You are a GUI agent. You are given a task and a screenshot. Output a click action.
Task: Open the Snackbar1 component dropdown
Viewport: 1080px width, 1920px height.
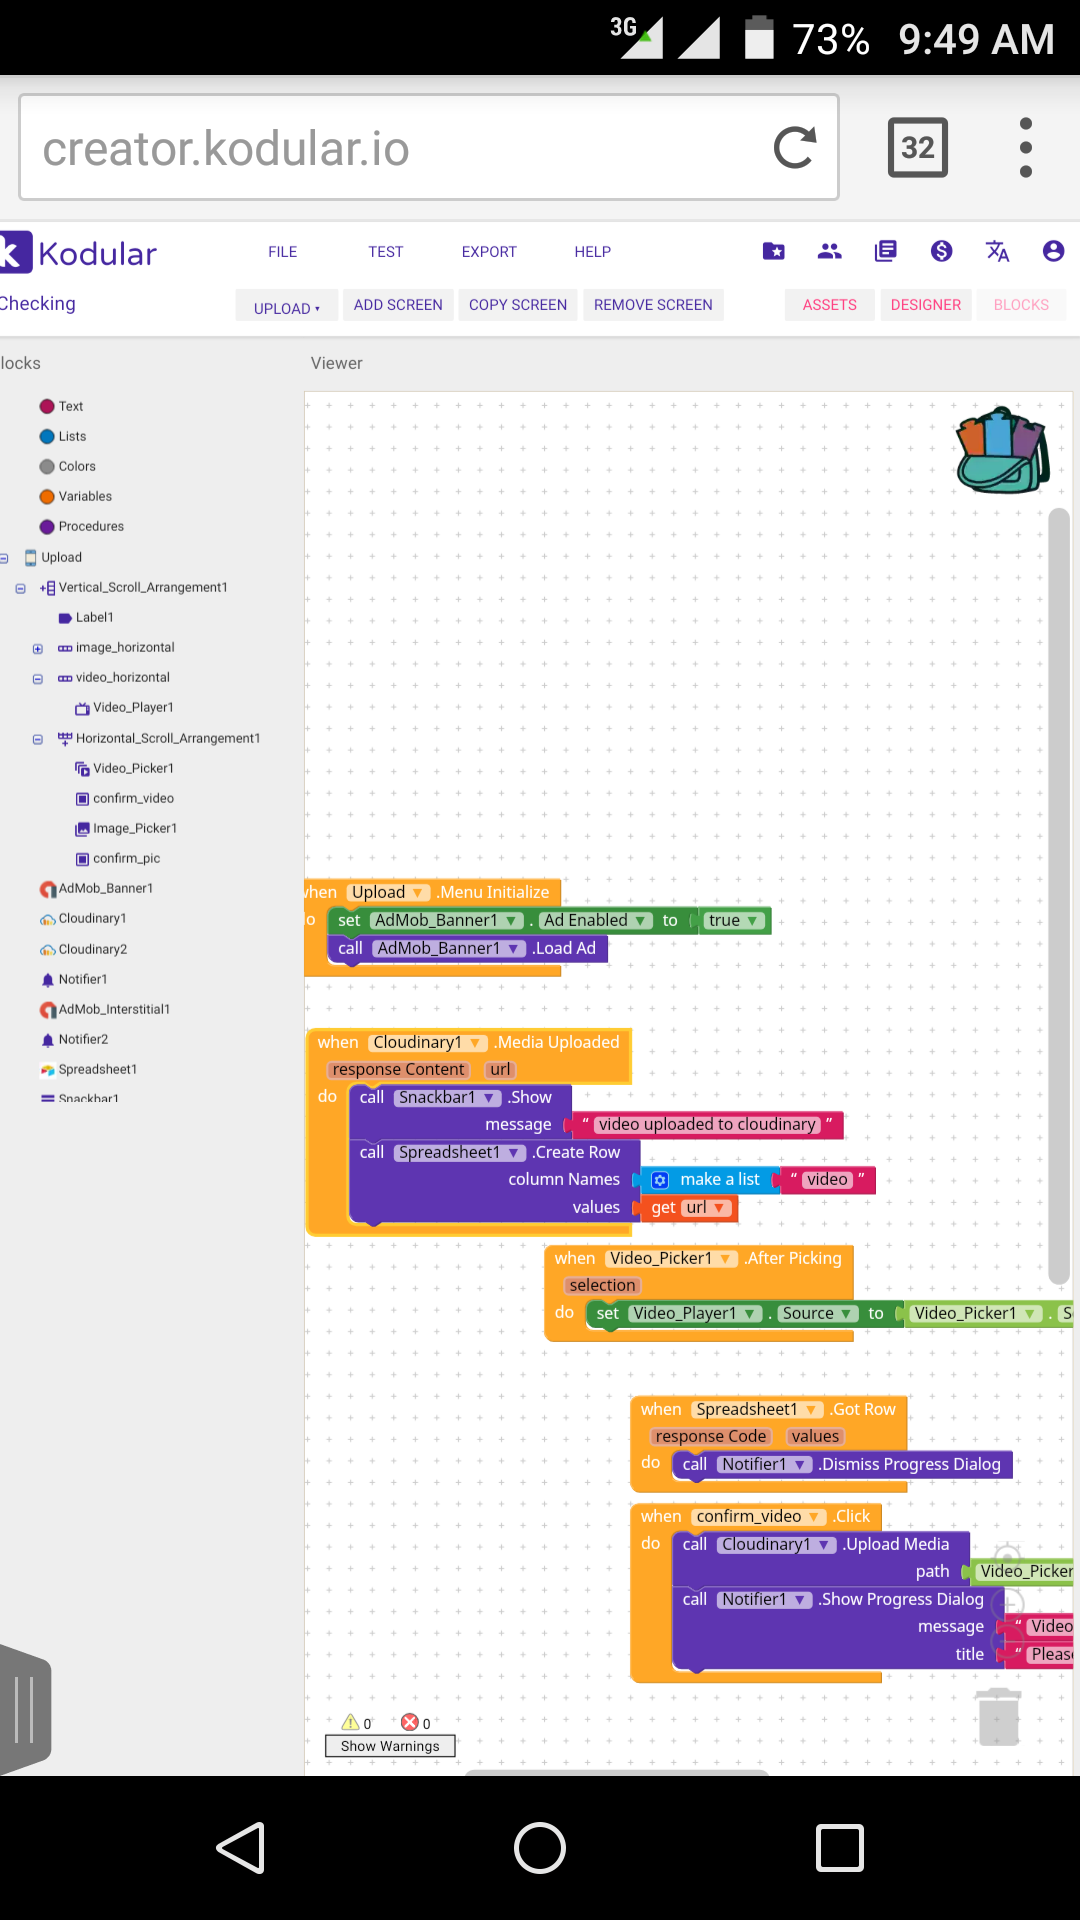[447, 1097]
